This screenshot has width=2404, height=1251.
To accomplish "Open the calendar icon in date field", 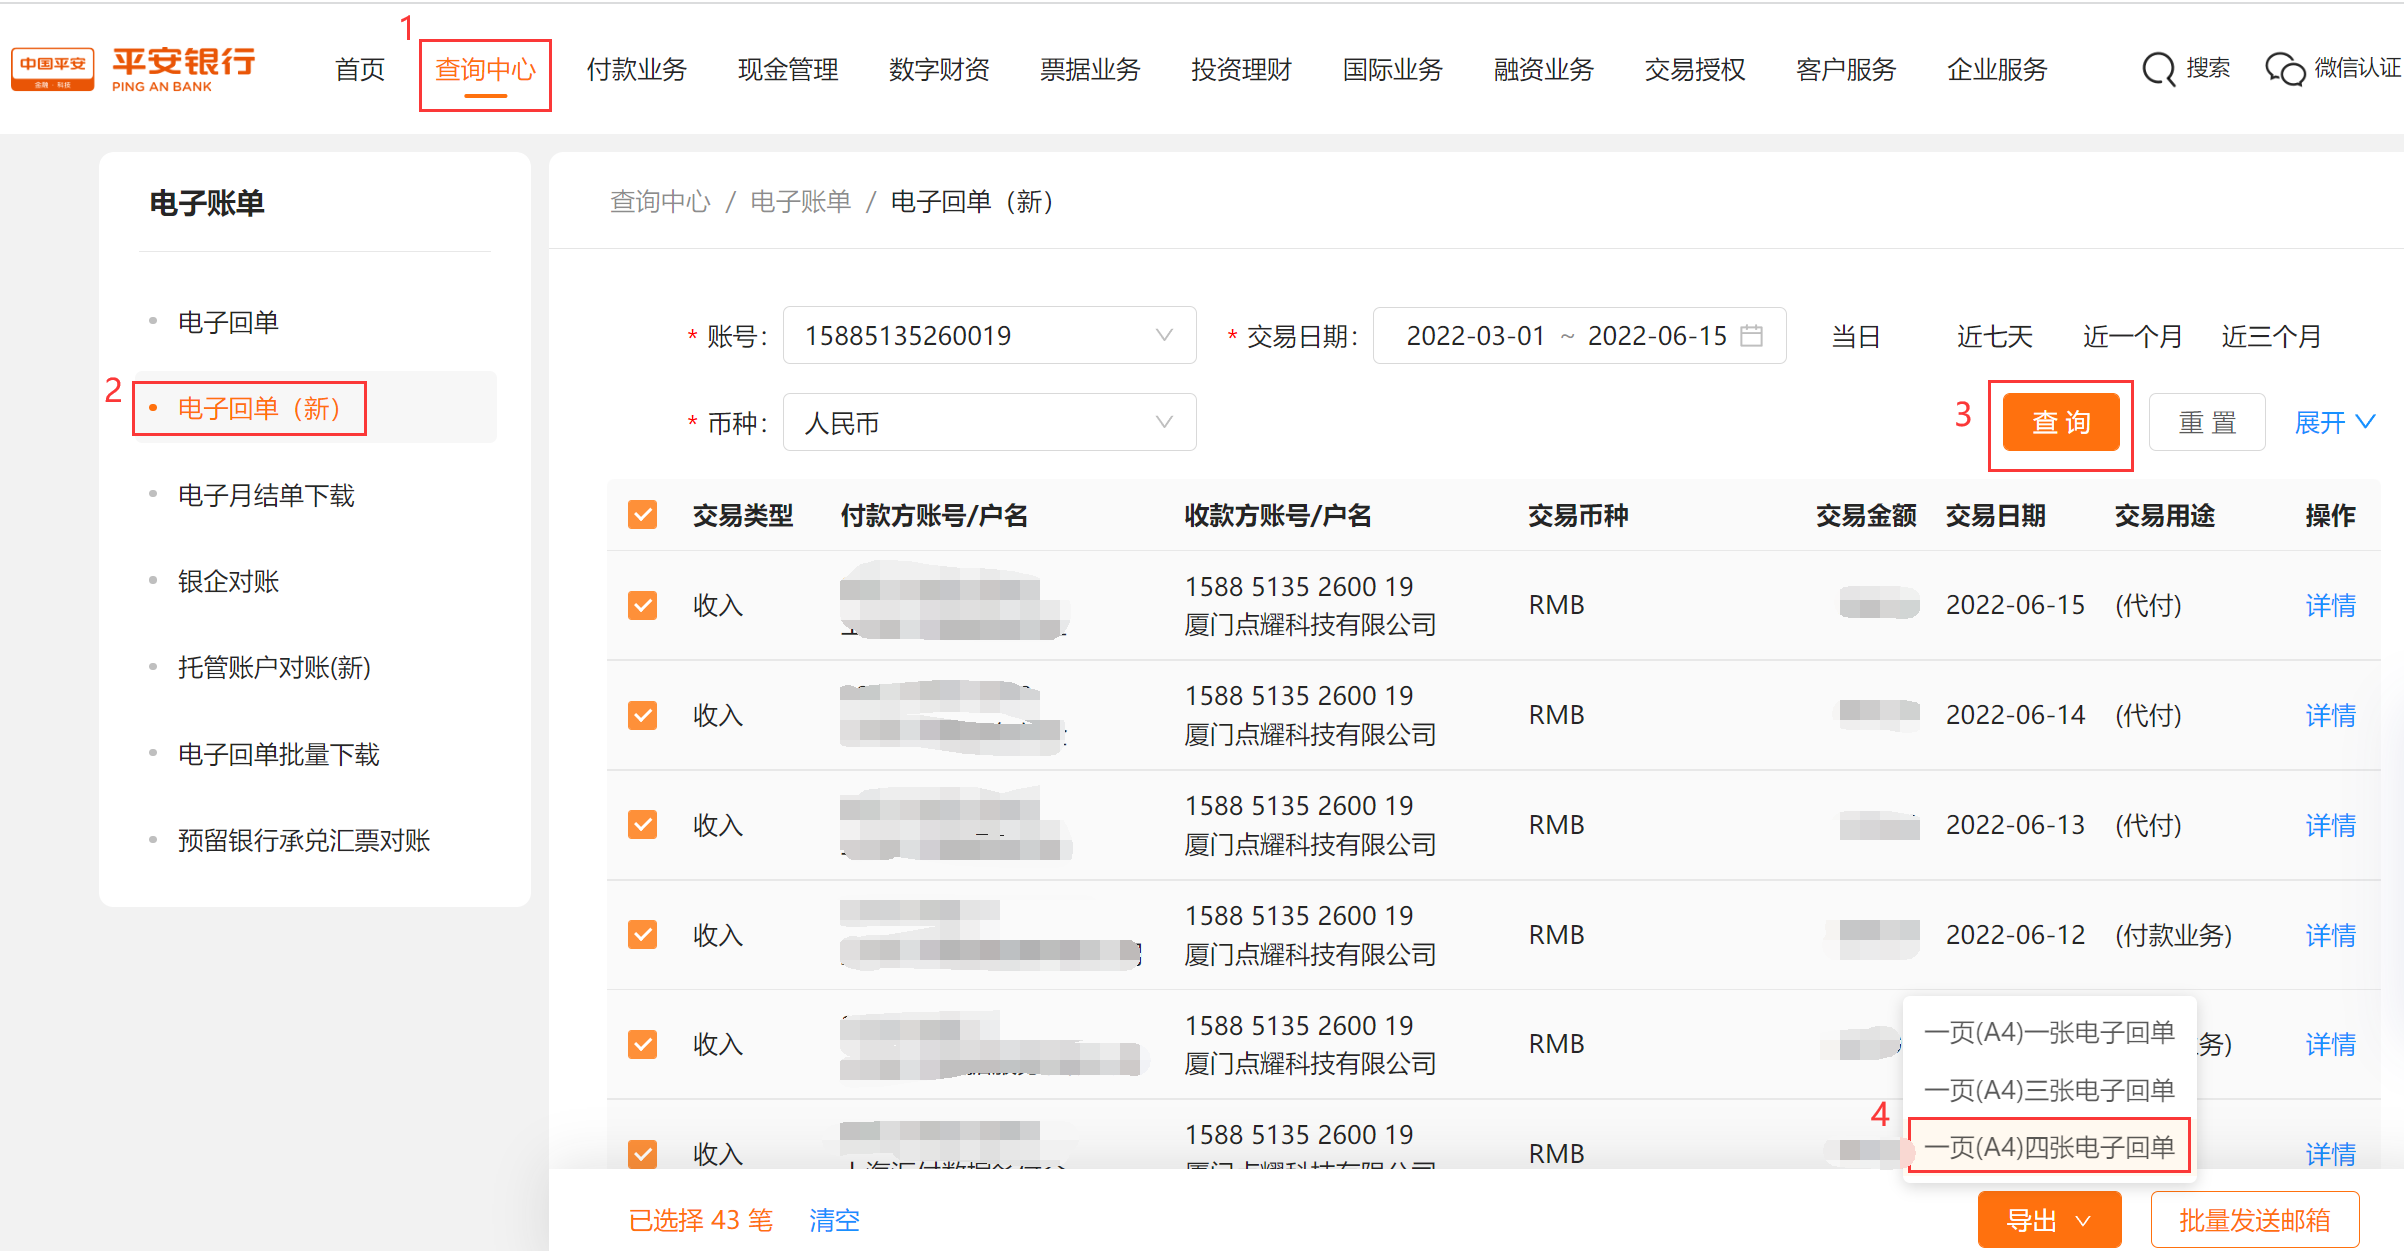I will (1751, 335).
